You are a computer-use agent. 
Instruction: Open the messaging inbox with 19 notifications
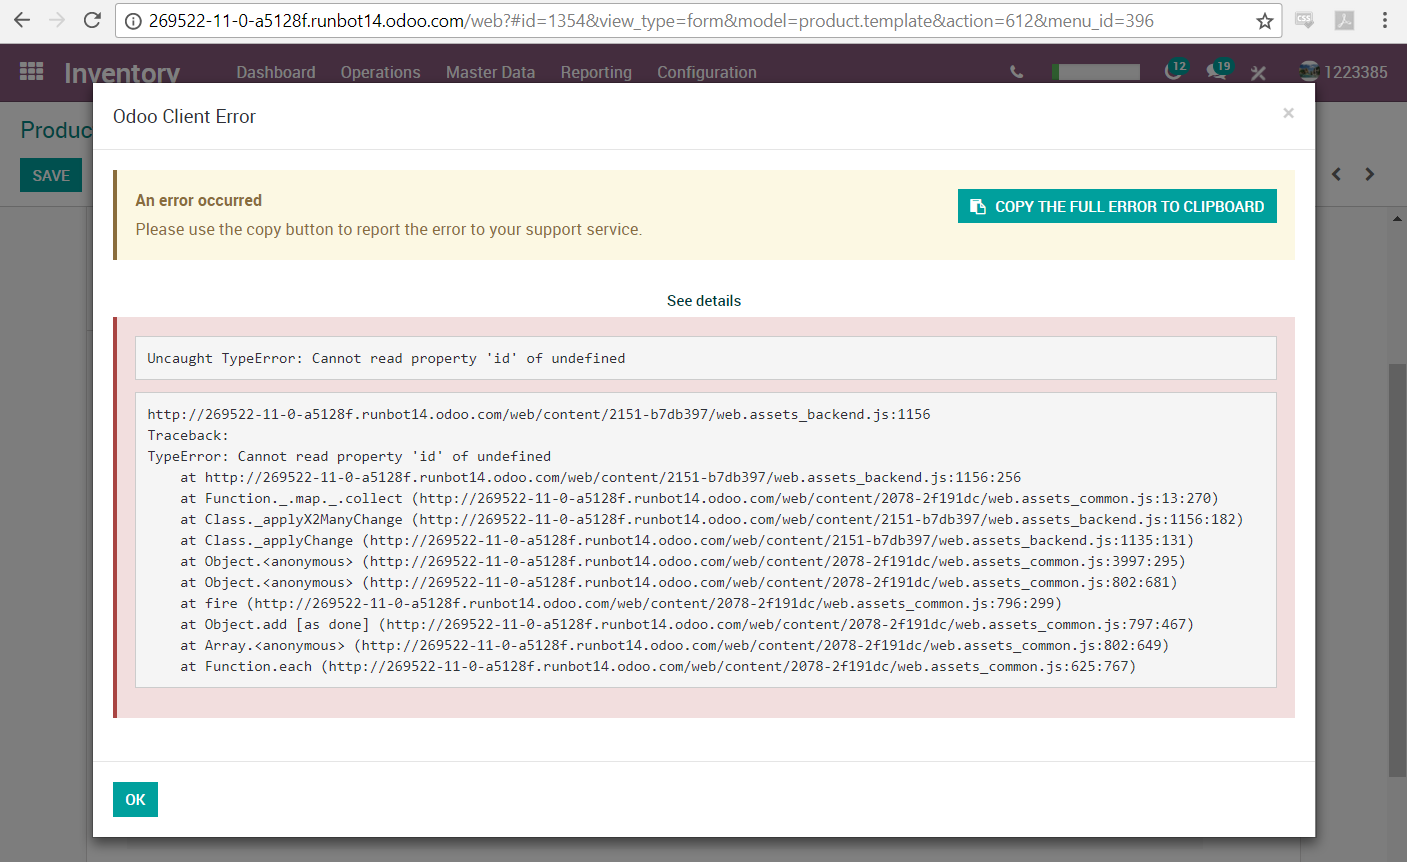1217,71
